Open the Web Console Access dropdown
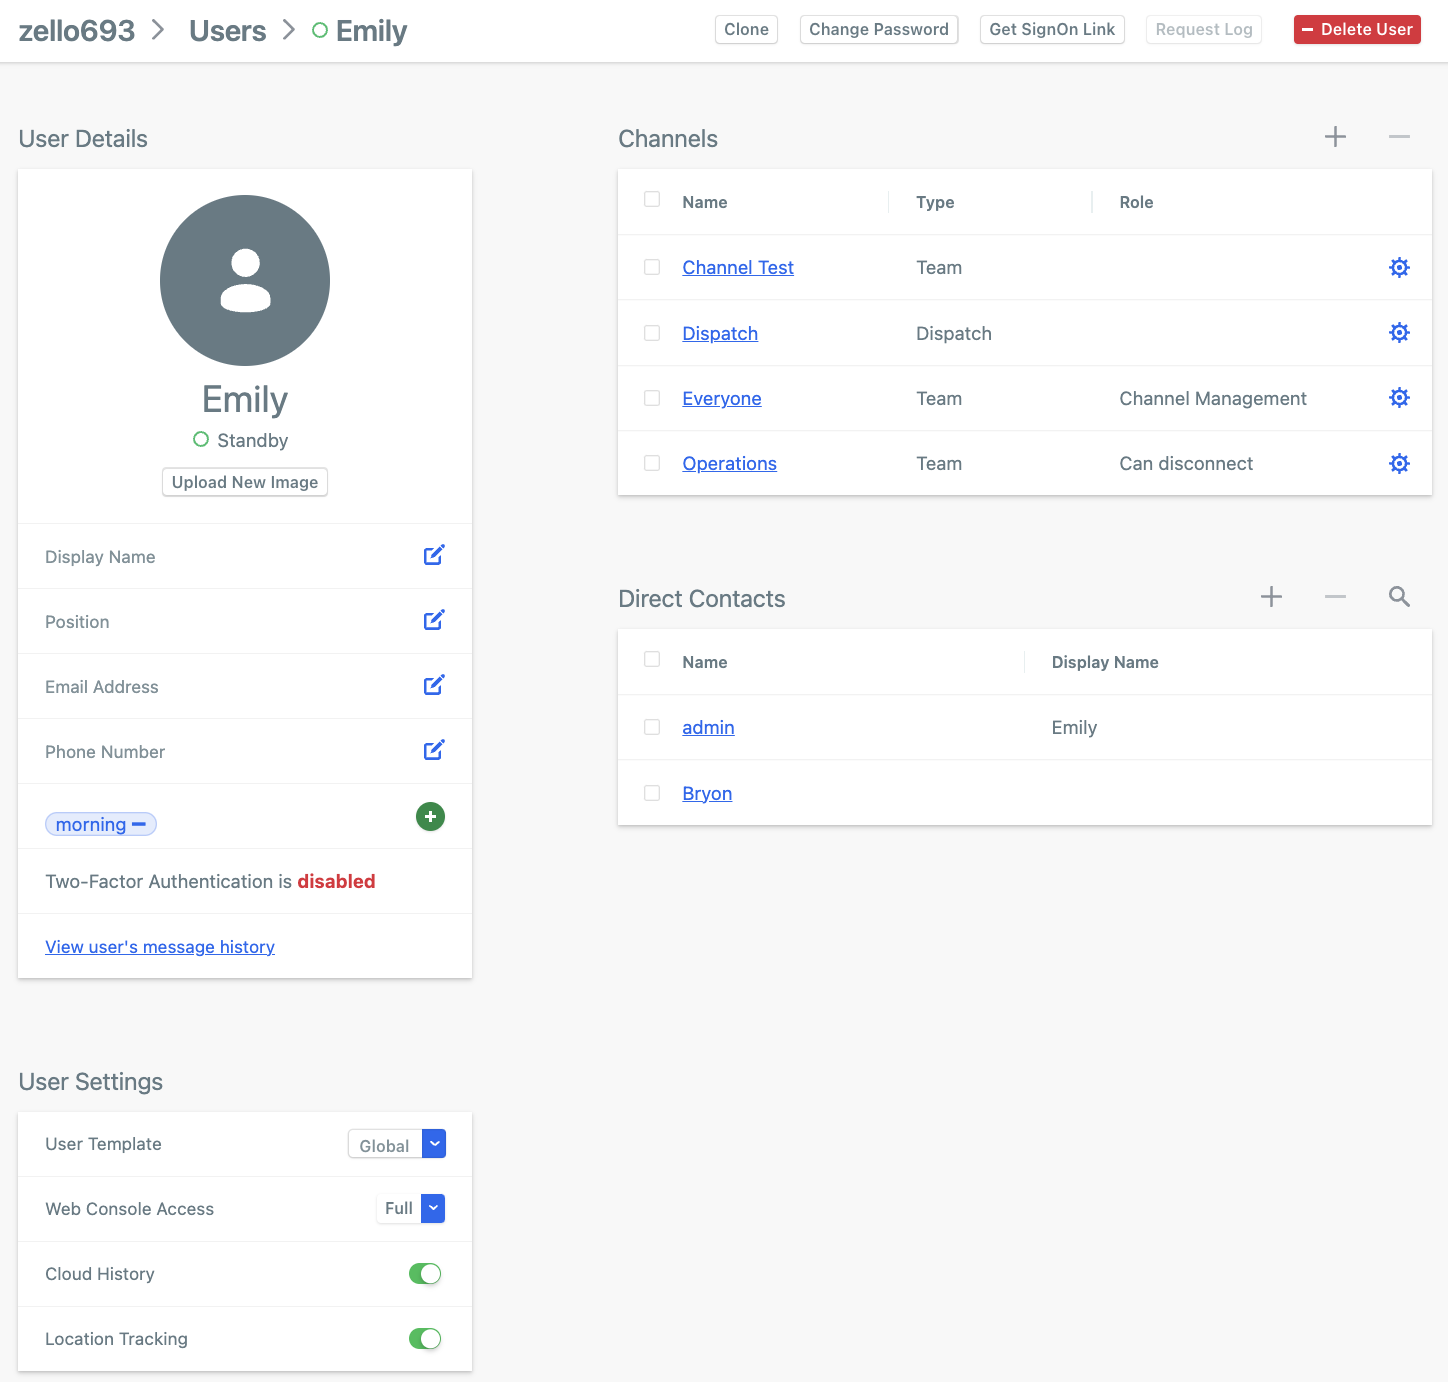The image size is (1448, 1382). point(434,1208)
